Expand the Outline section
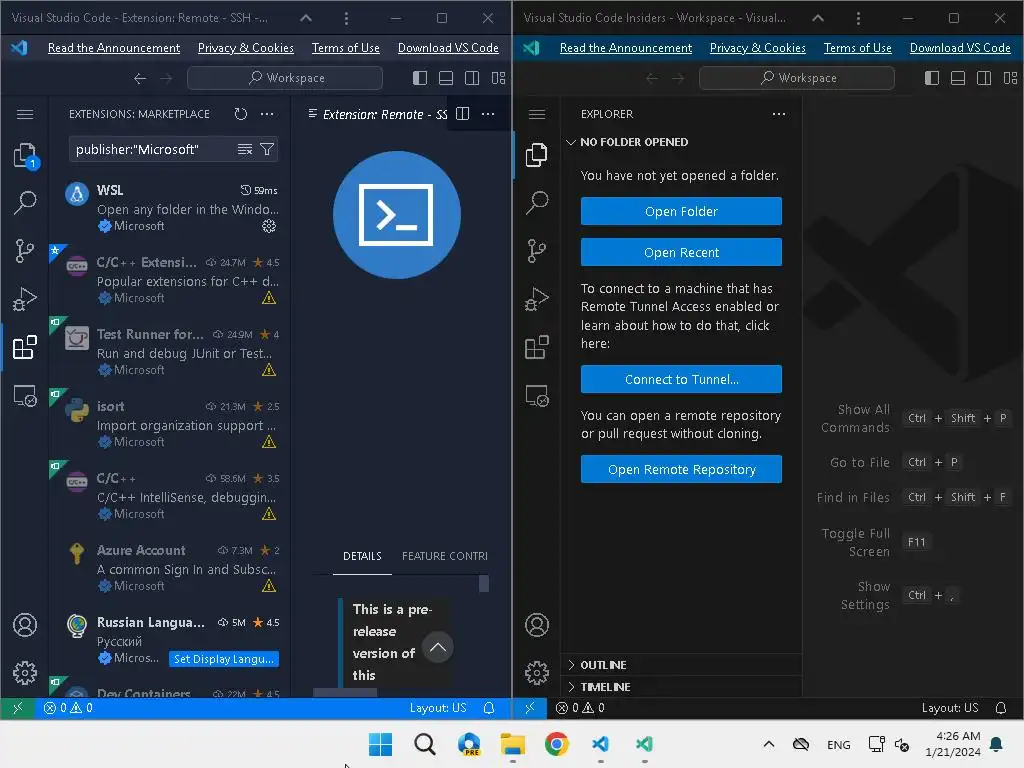This screenshot has height=768, width=1024. coord(681,665)
